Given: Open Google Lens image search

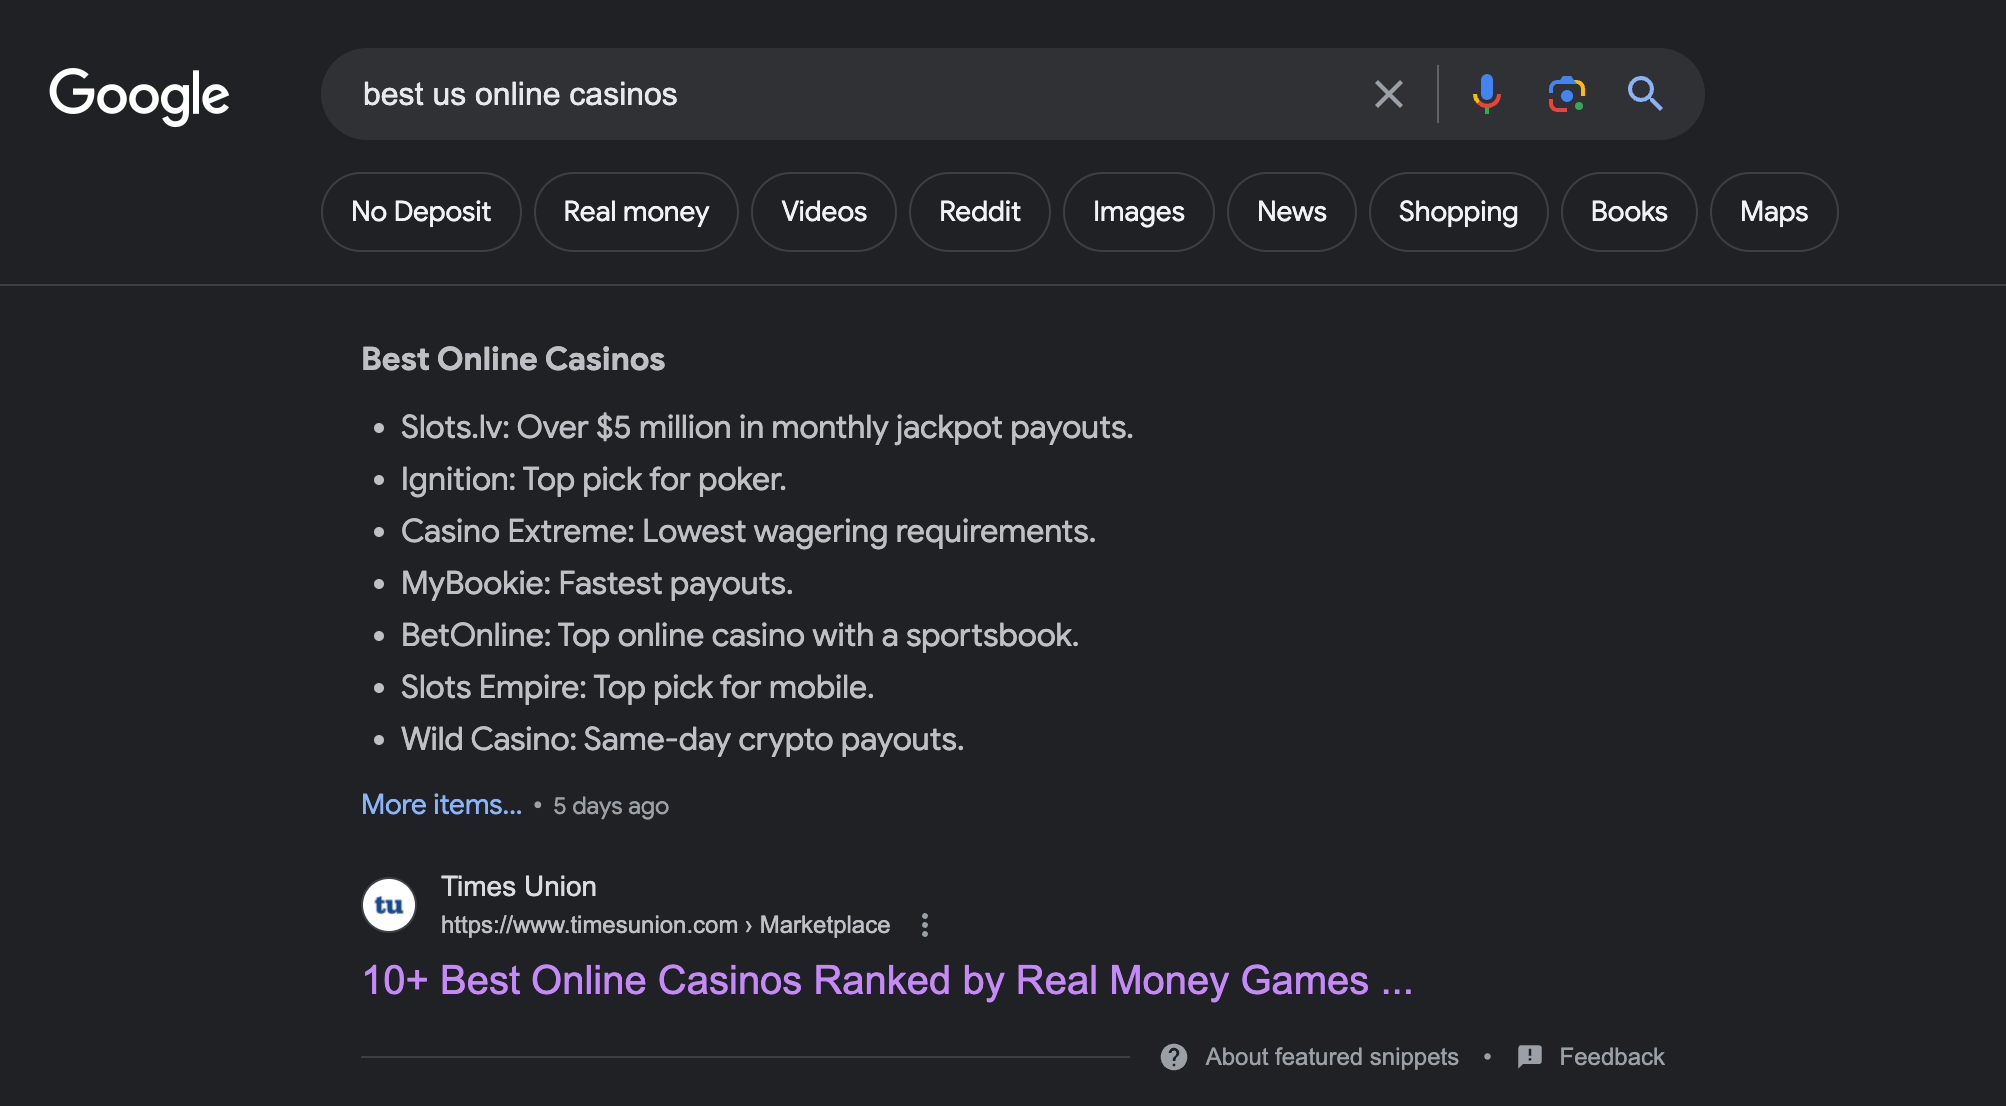Looking at the screenshot, I should [x=1567, y=94].
